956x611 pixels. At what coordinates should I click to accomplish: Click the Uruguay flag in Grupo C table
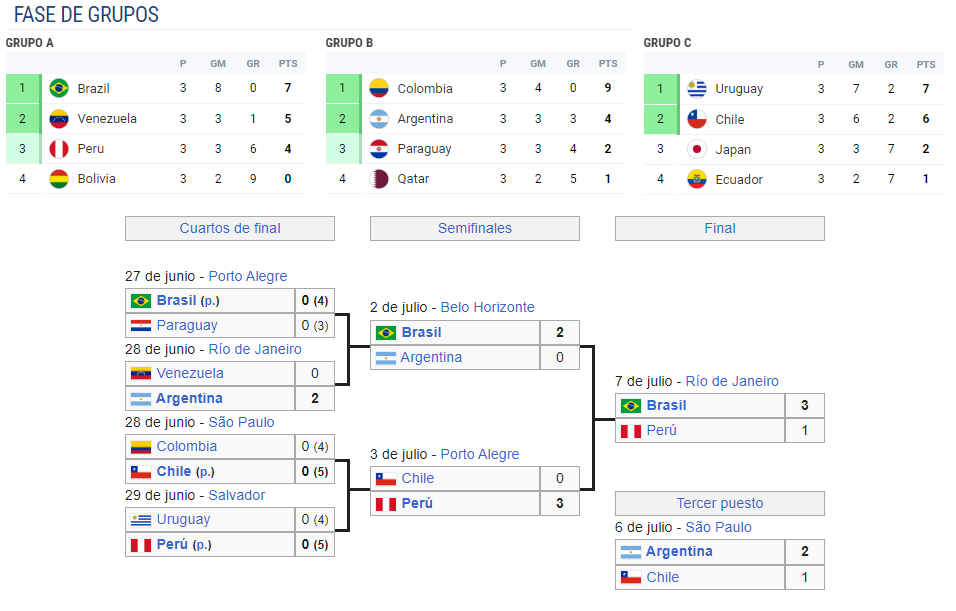coord(697,89)
